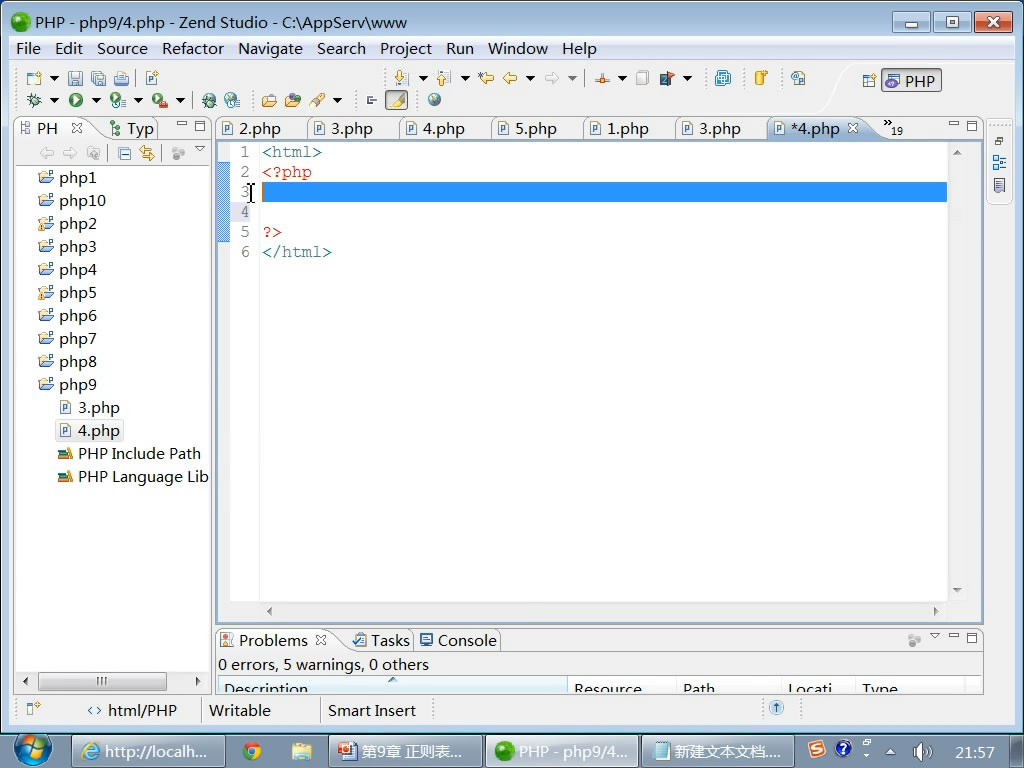
Task: Toggle the Show Selected Element Only button
Action: tap(372, 100)
